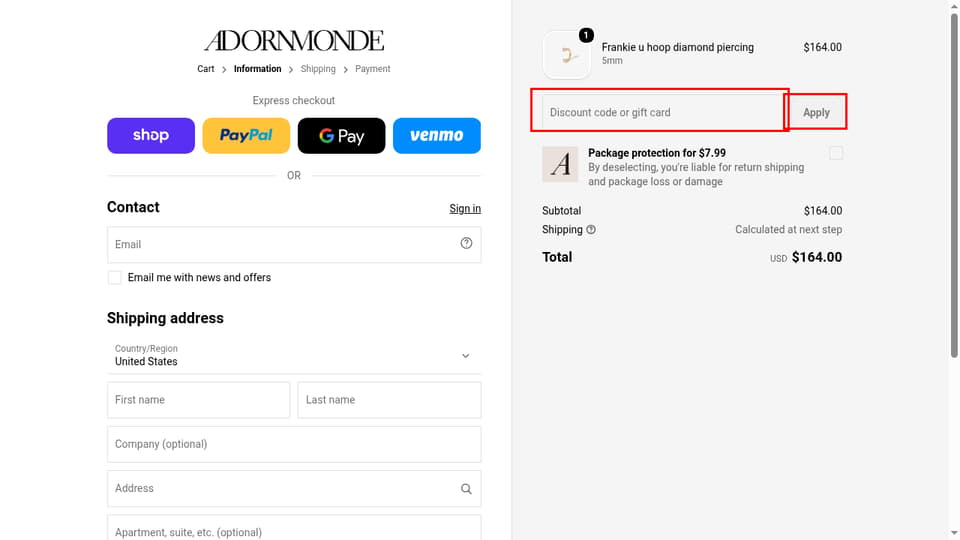Check out with Shop Pay
This screenshot has height=540, width=960.
click(151, 135)
